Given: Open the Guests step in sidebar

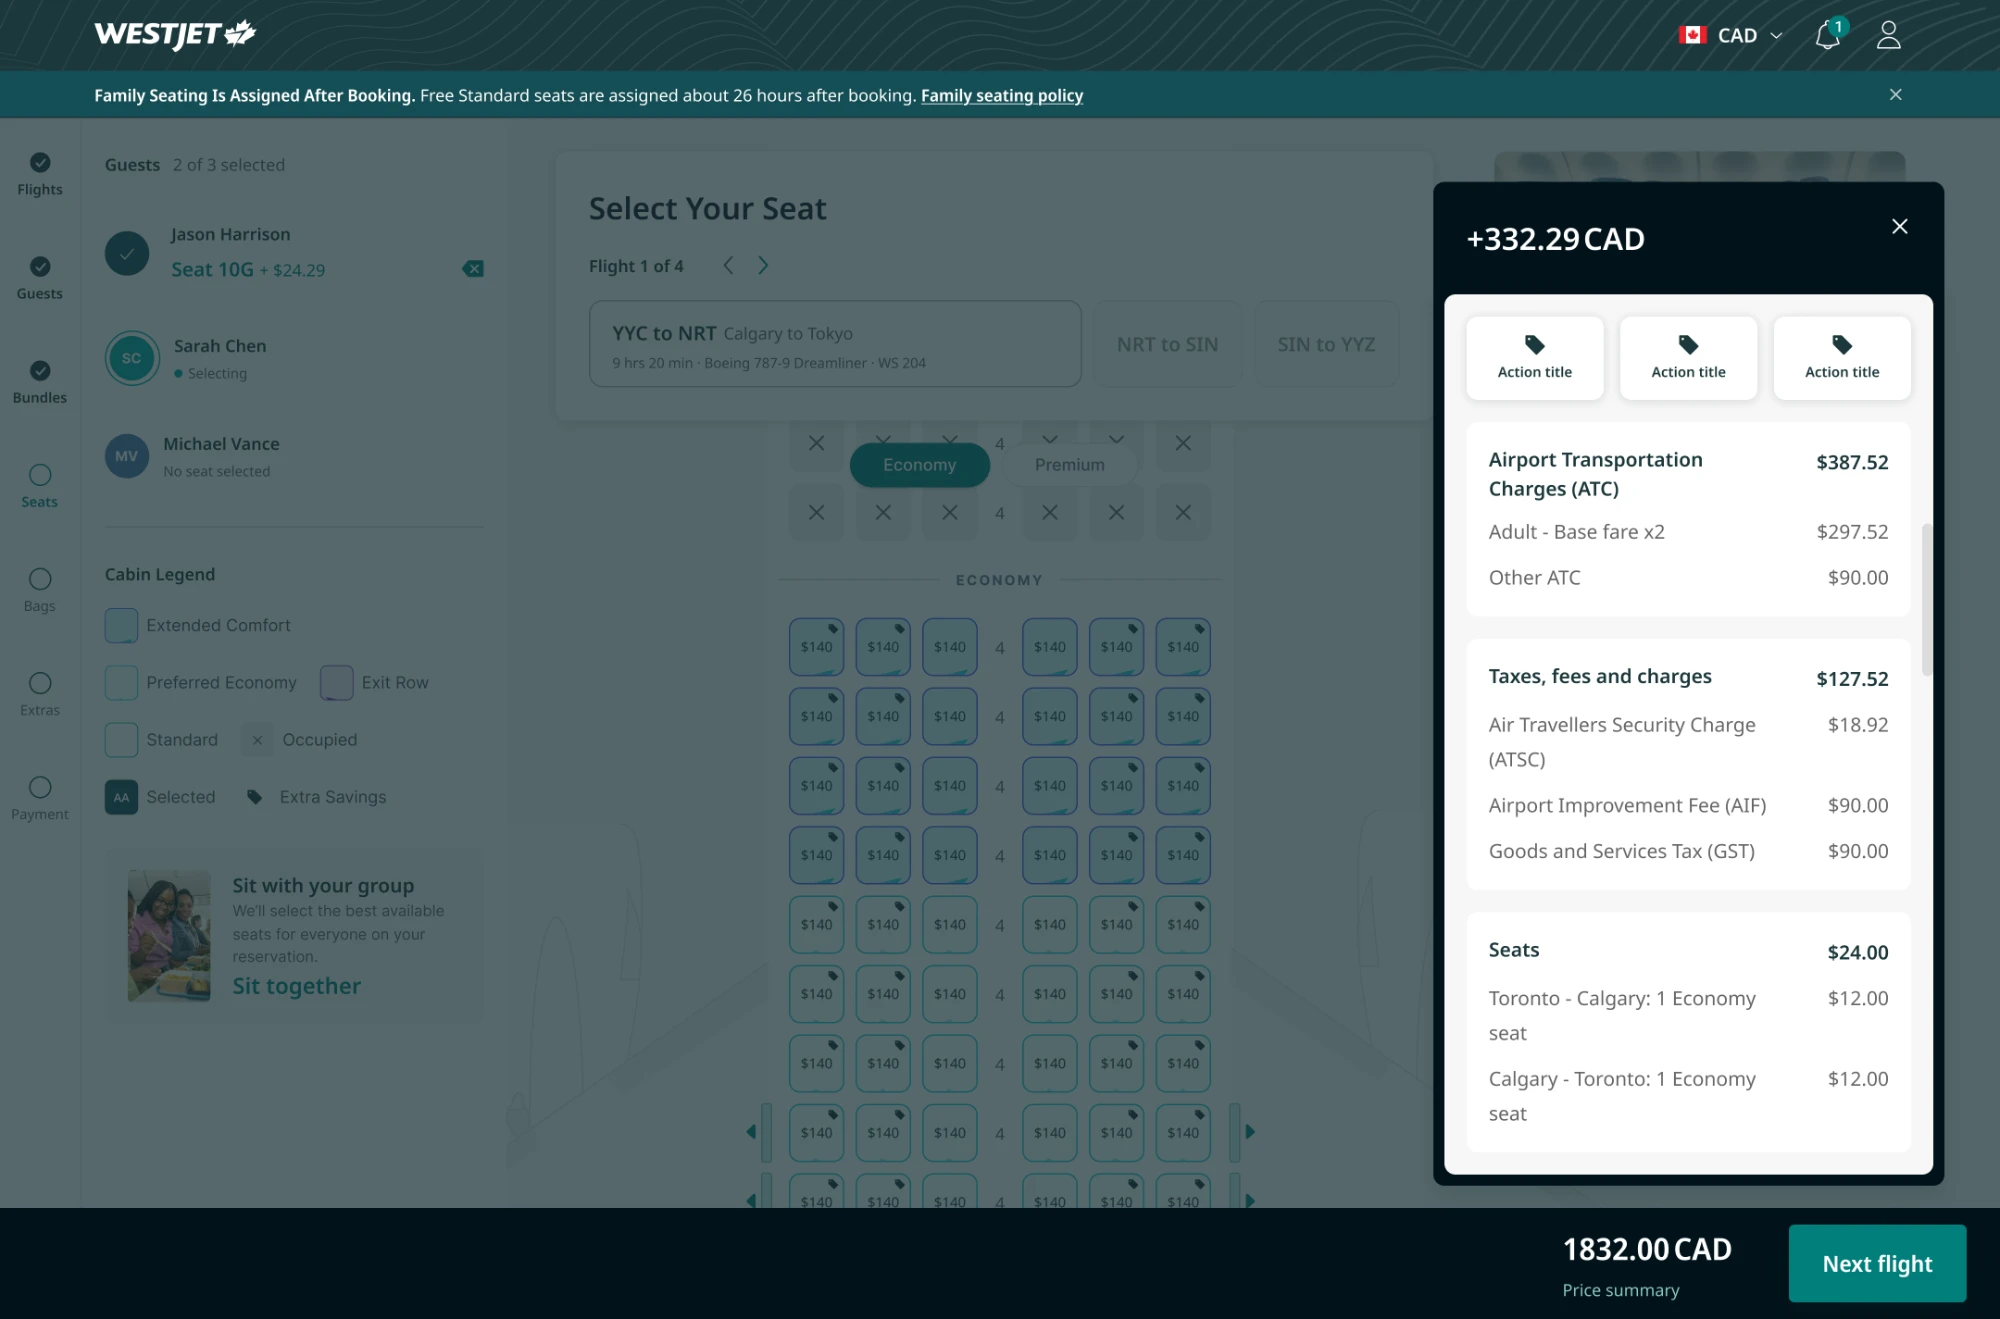Looking at the screenshot, I should 40,278.
